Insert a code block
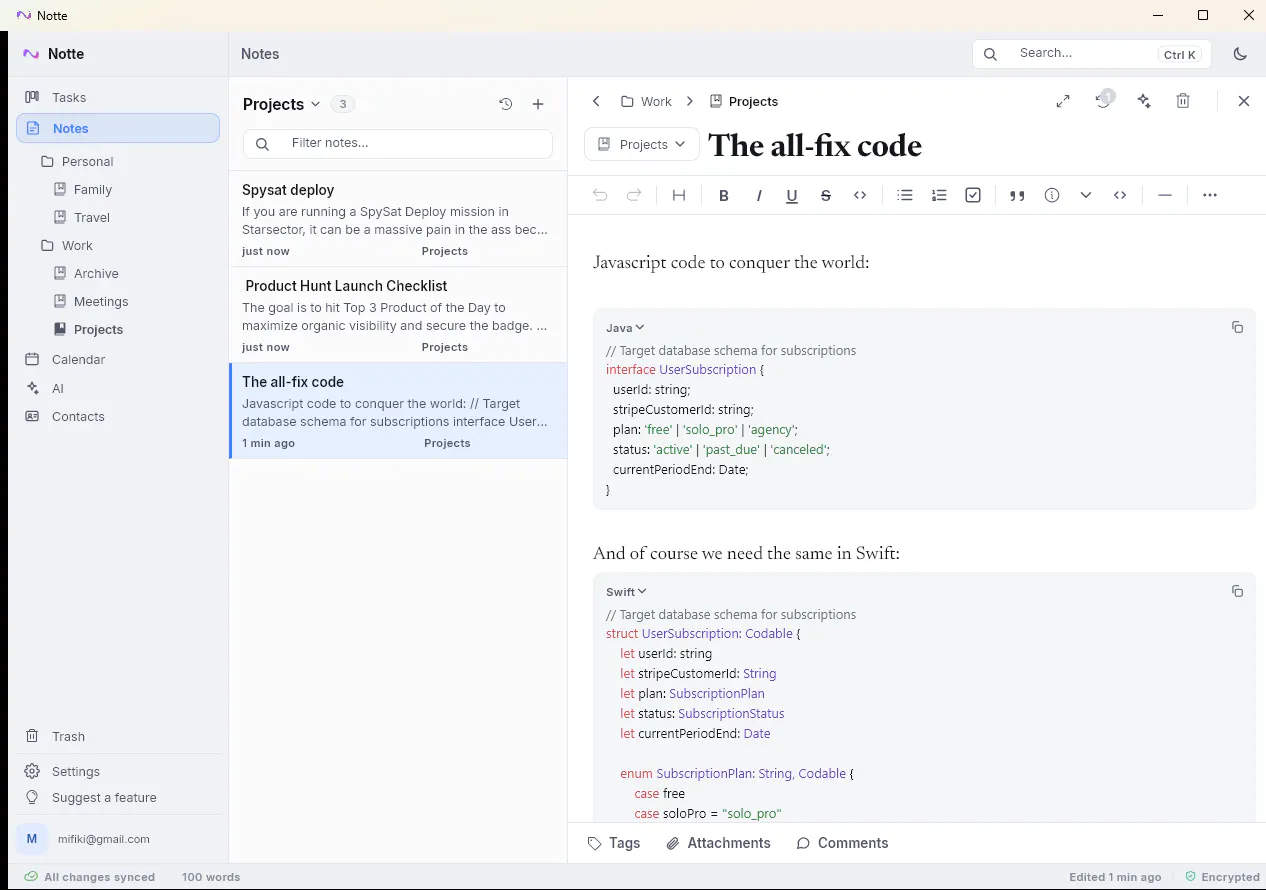The height and width of the screenshot is (890, 1266). (1120, 195)
